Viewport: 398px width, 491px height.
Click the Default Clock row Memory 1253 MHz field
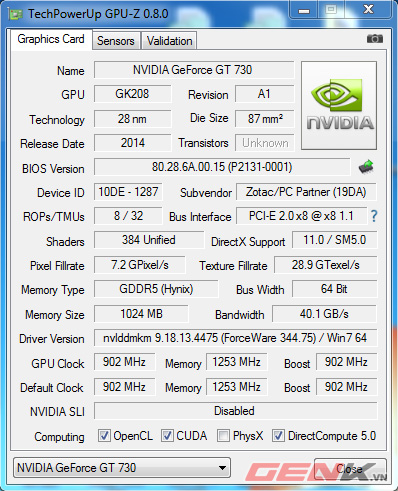click(237, 387)
